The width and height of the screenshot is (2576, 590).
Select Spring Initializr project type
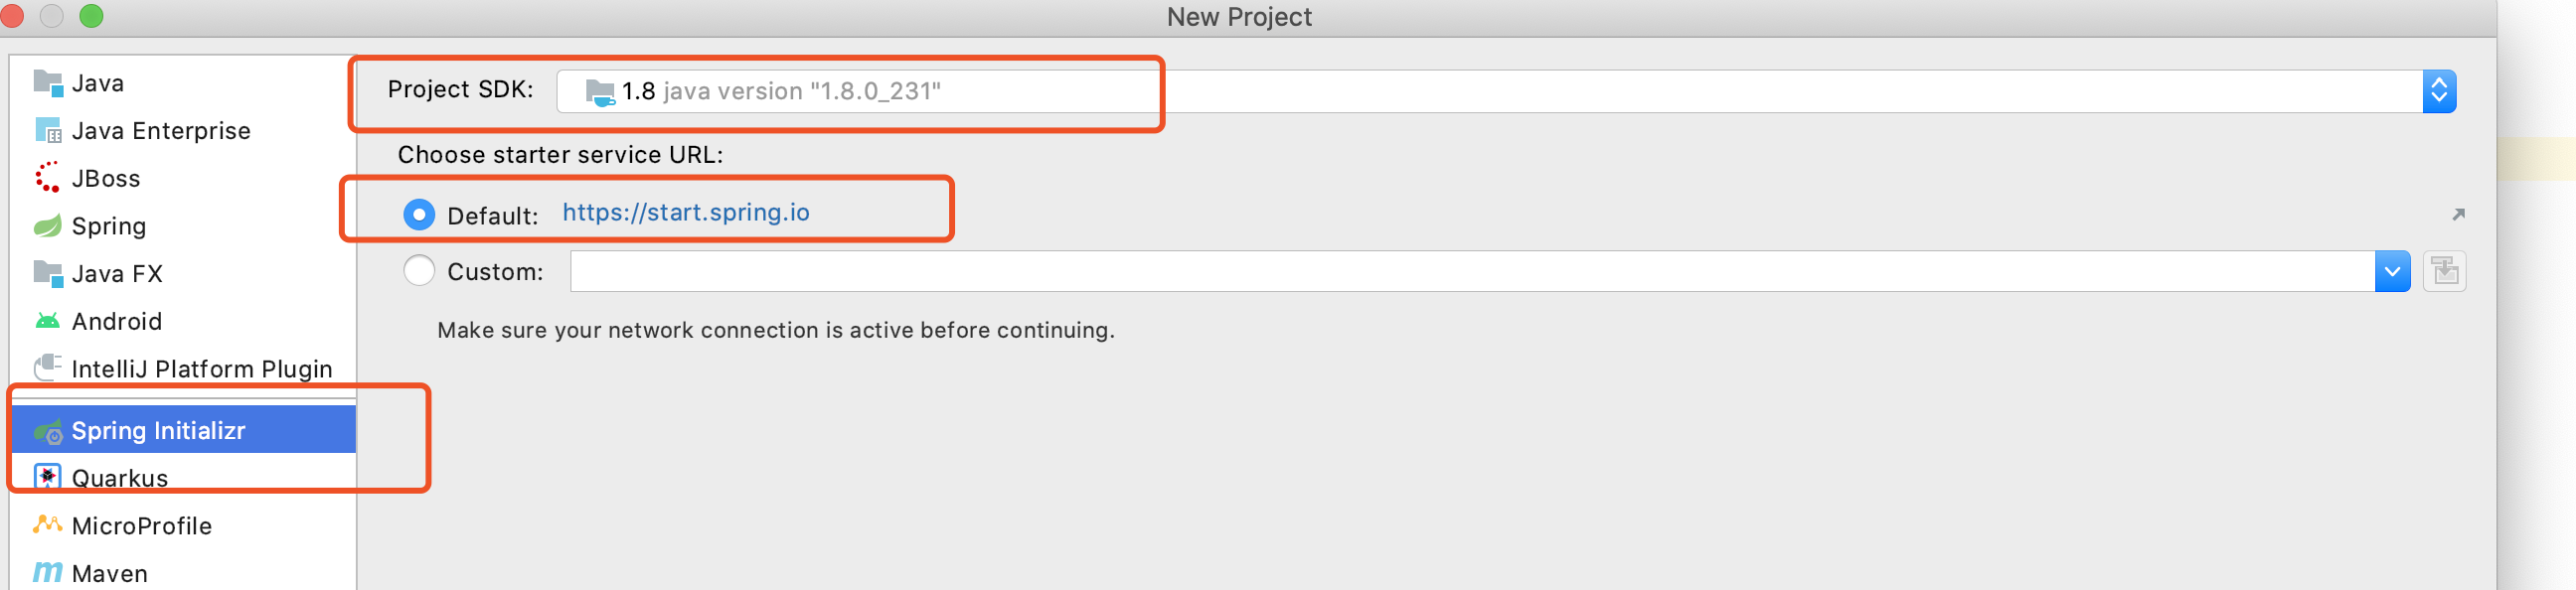158,430
